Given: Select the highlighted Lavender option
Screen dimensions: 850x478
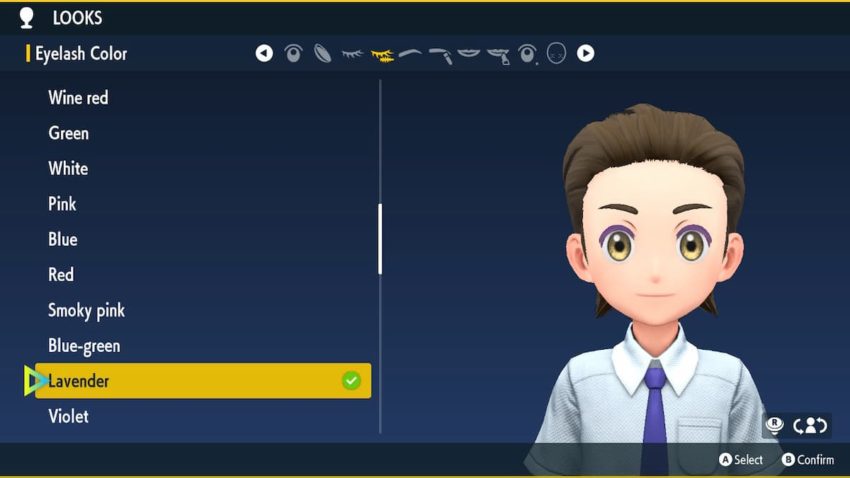Looking at the screenshot, I should (203, 381).
